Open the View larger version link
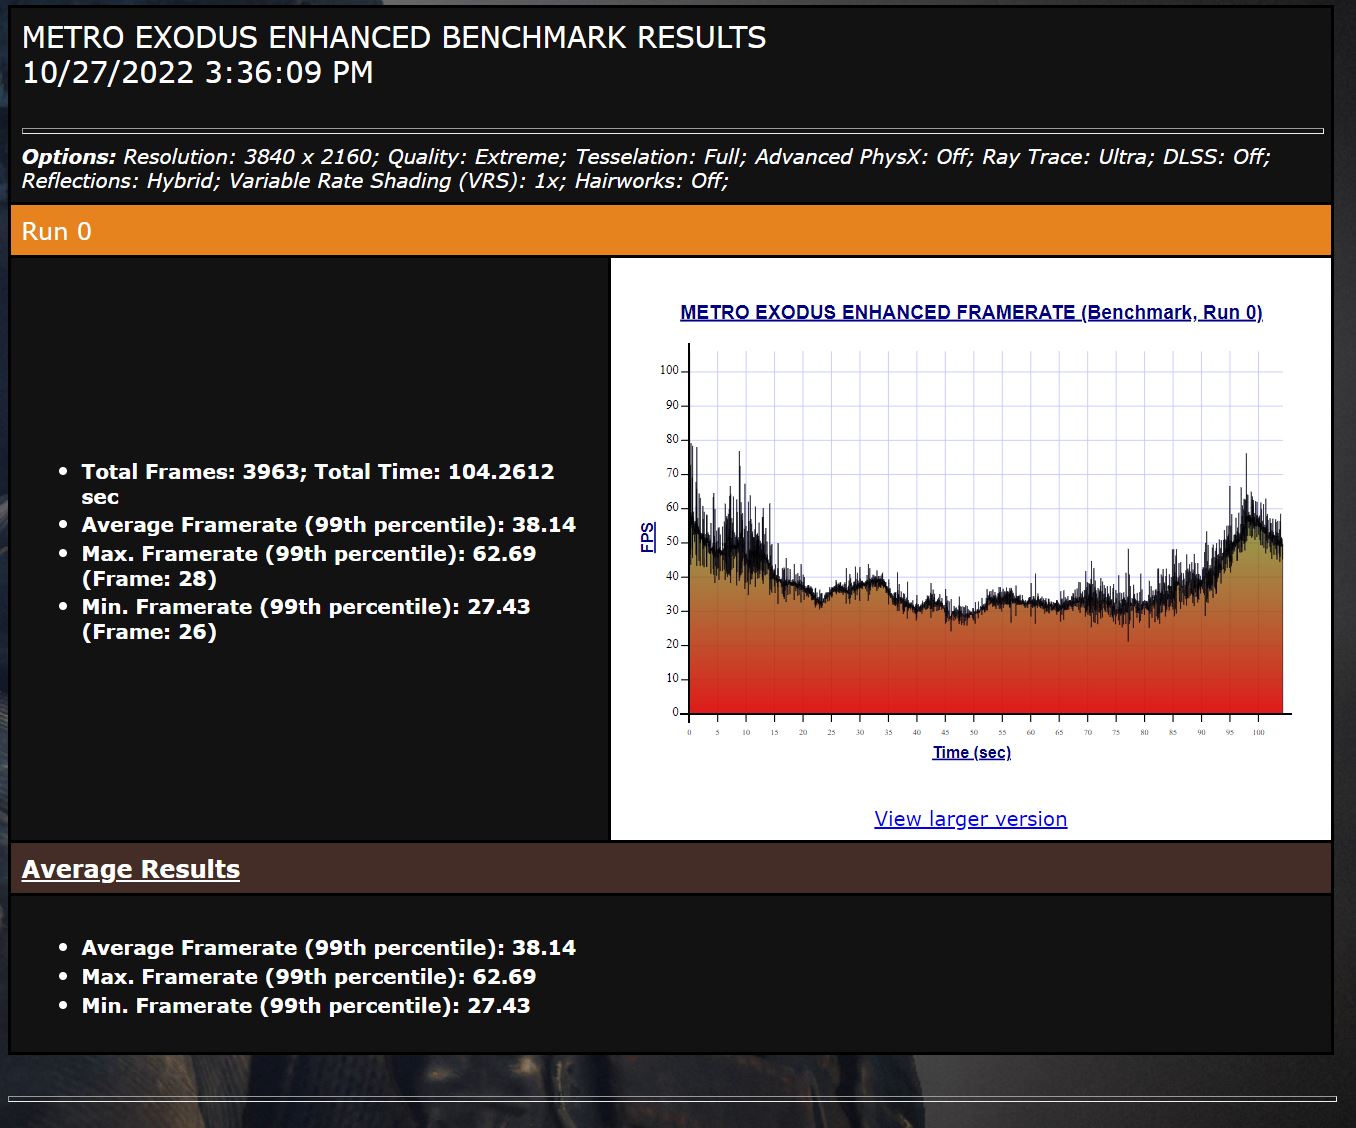The height and width of the screenshot is (1128, 1356). pyautogui.click(x=970, y=819)
